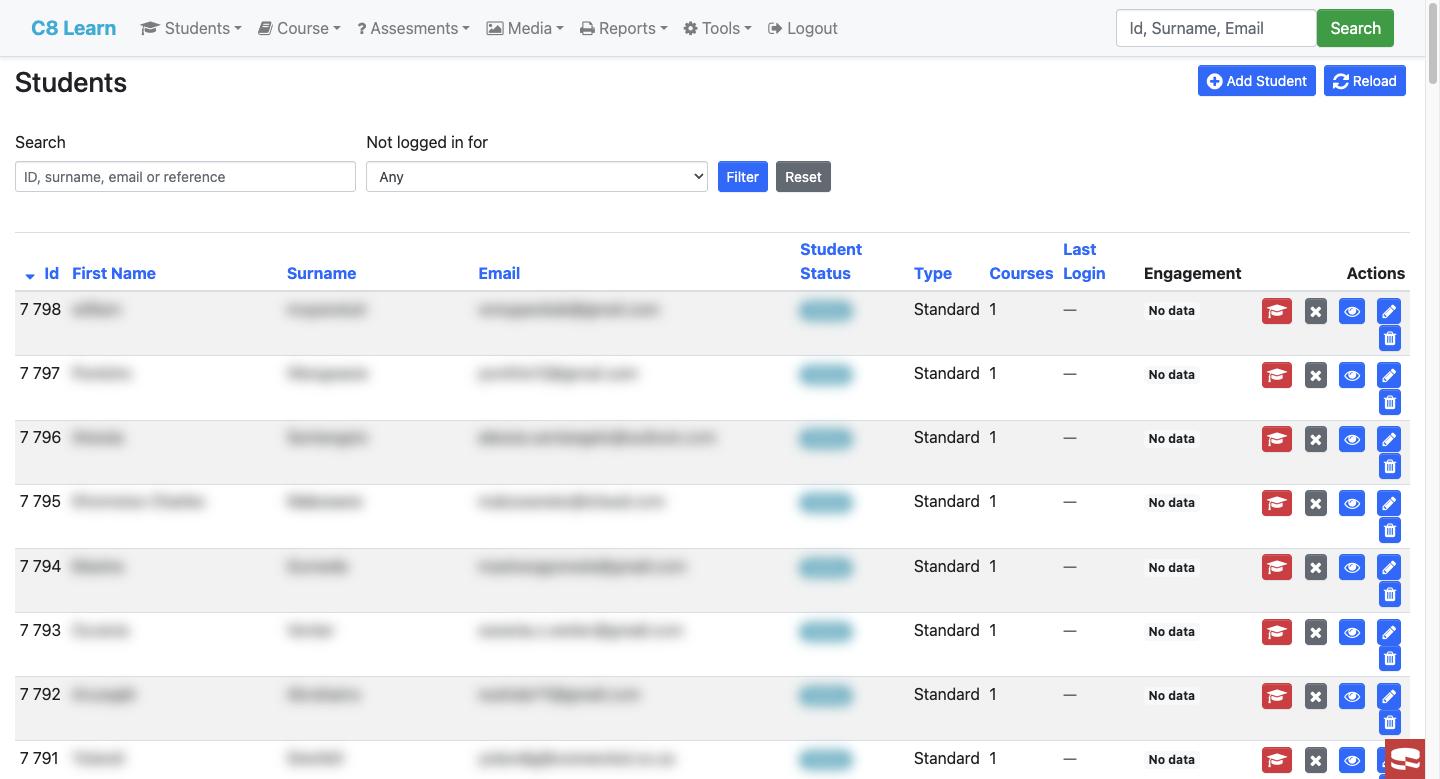Edit student 7 794 with pencil icon

(1389, 568)
